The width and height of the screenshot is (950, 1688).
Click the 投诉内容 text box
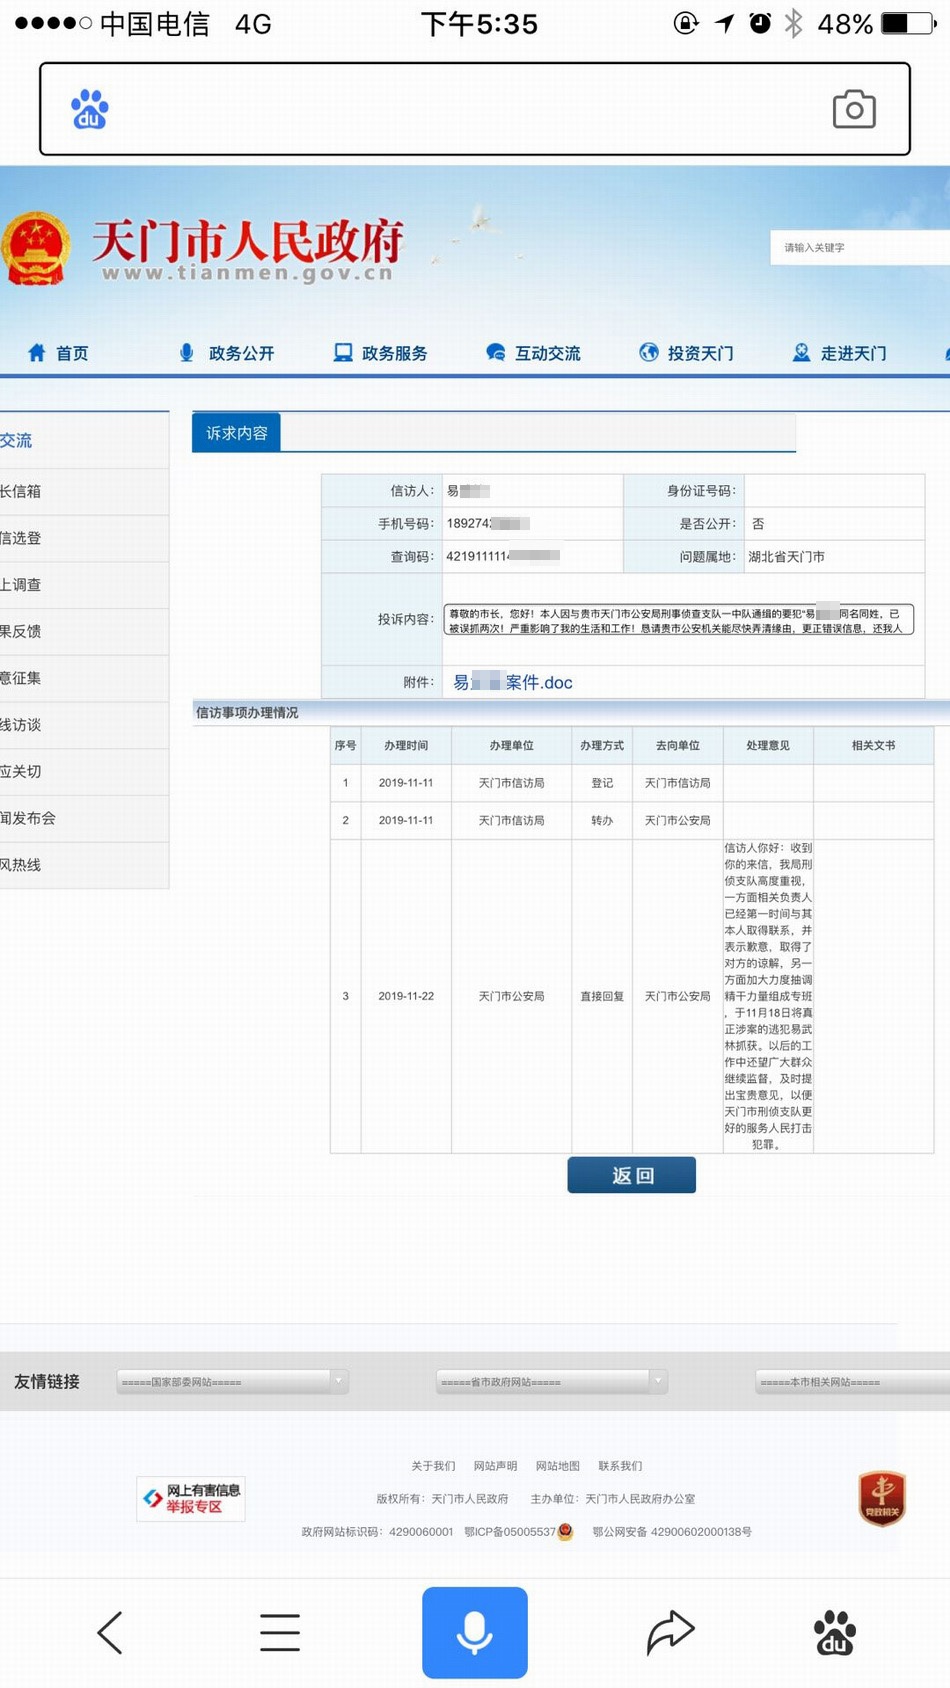coord(679,620)
